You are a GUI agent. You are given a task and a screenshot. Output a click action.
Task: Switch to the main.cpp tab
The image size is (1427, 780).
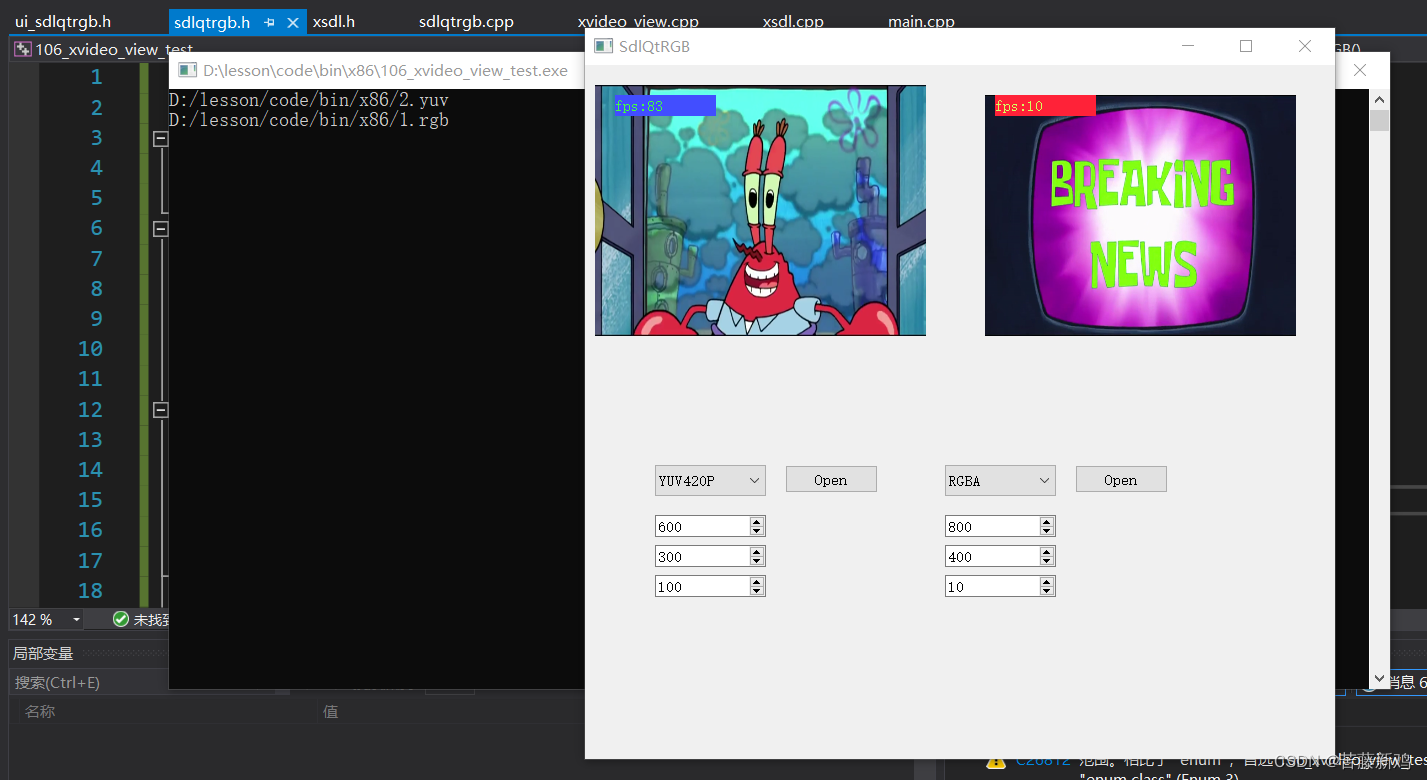pos(921,22)
